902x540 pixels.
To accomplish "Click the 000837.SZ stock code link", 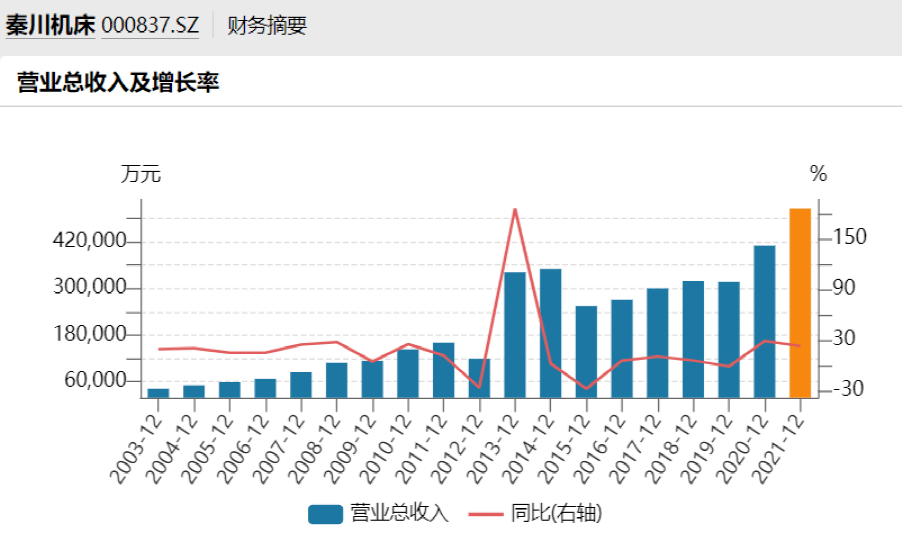I will [150, 25].
